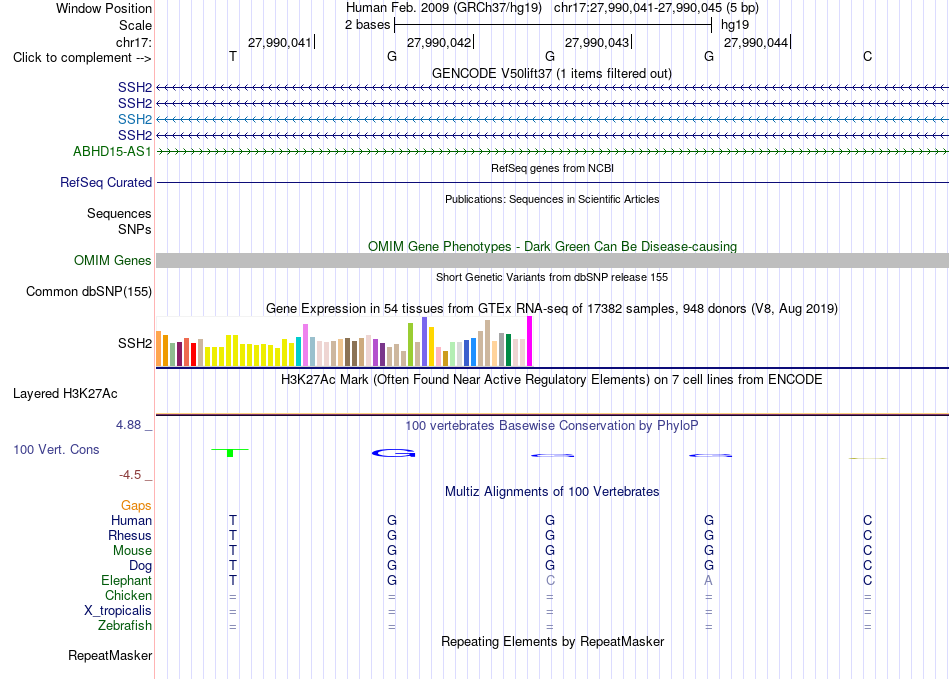Click the tall blue-violet bar in the GTEx chart

[425, 342]
